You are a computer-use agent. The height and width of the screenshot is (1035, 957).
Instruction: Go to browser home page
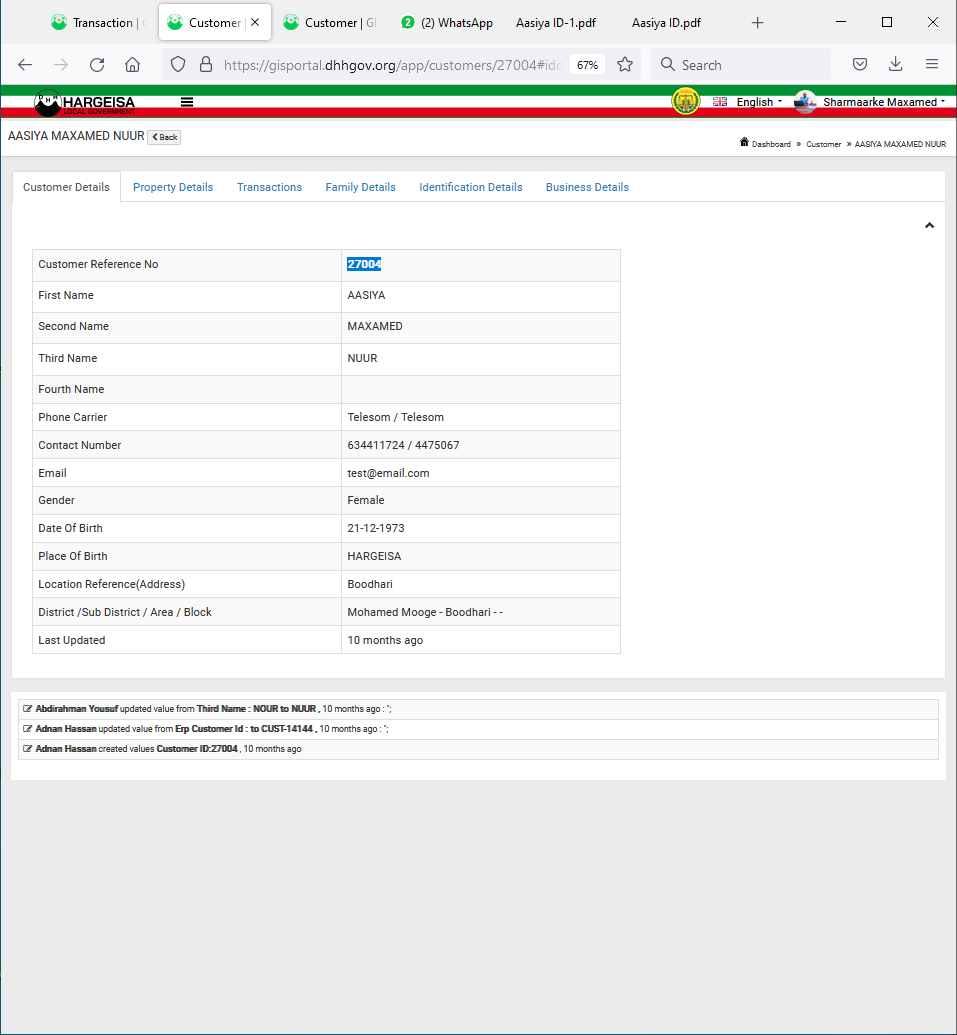tap(133, 65)
